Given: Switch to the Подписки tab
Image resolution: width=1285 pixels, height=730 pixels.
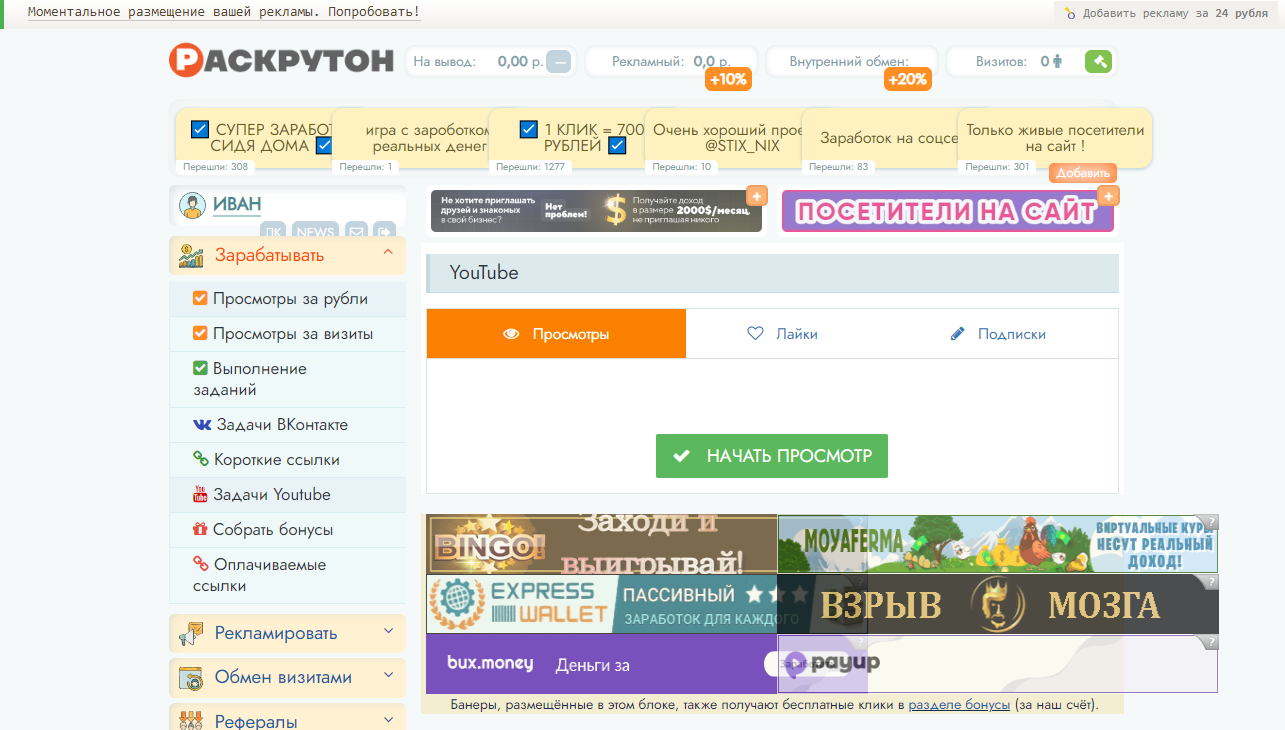Looking at the screenshot, I should [998, 334].
